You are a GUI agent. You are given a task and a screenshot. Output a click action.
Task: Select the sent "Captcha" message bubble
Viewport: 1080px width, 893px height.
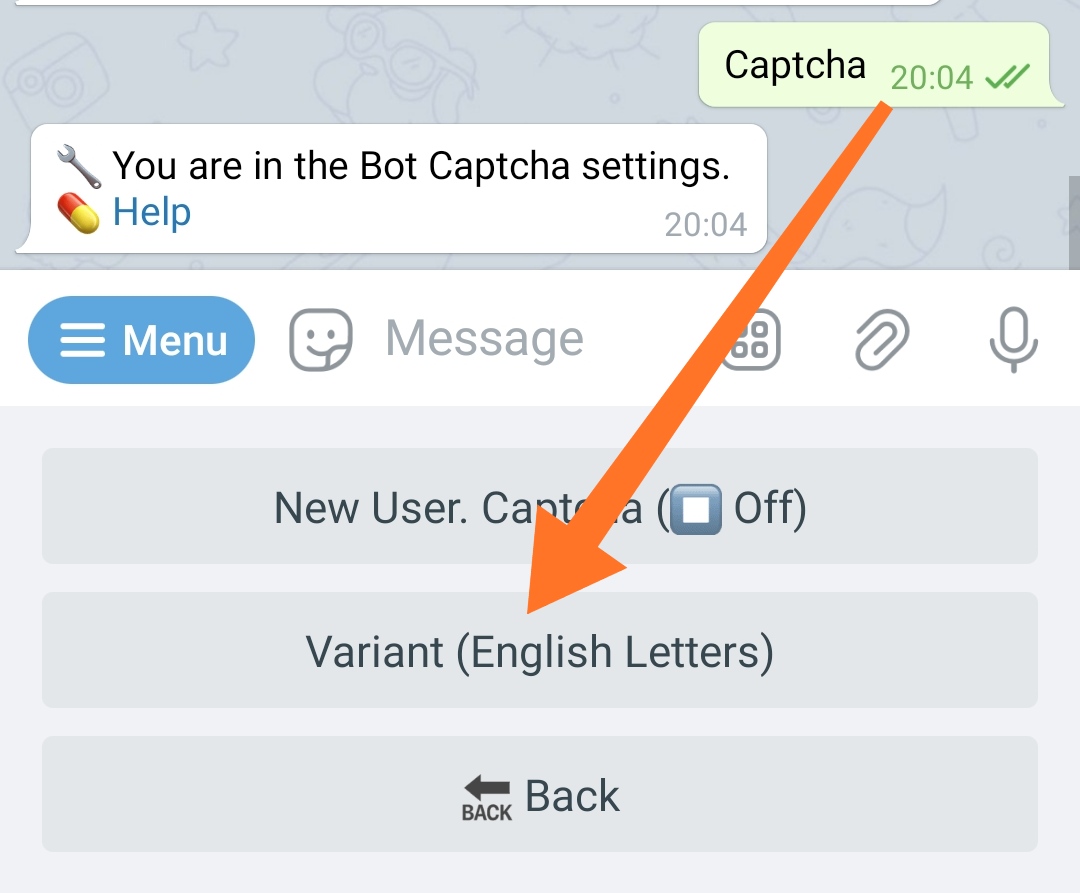coord(795,65)
